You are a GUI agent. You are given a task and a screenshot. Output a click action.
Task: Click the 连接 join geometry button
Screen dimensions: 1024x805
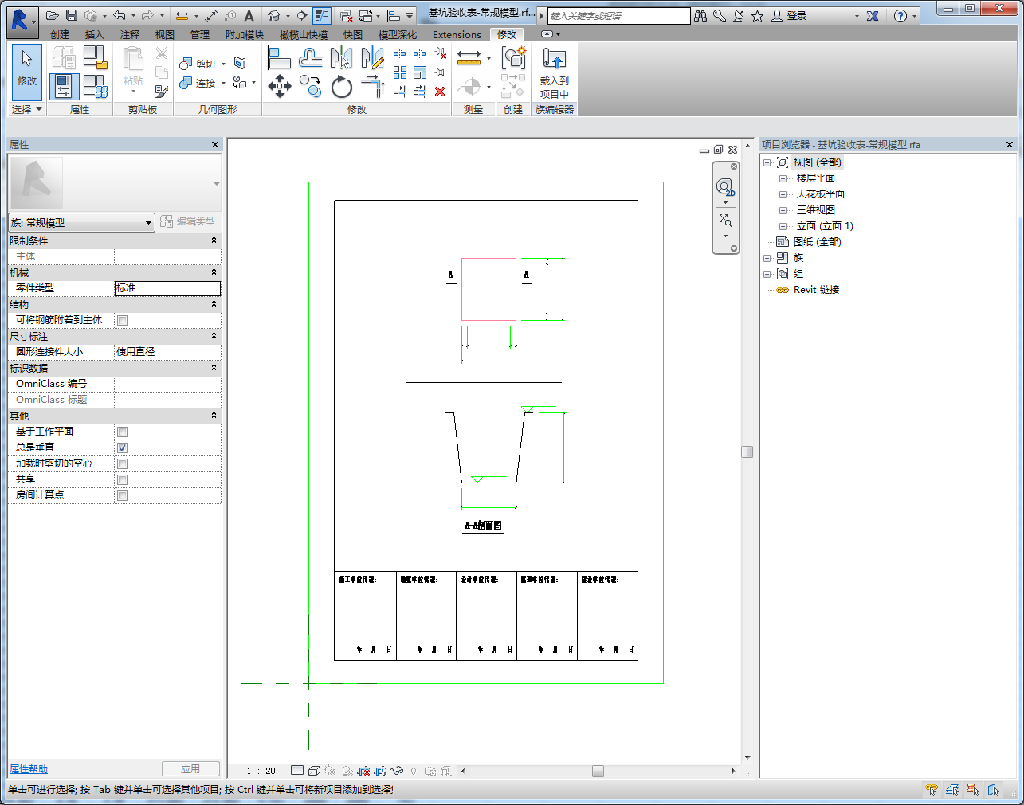click(199, 83)
